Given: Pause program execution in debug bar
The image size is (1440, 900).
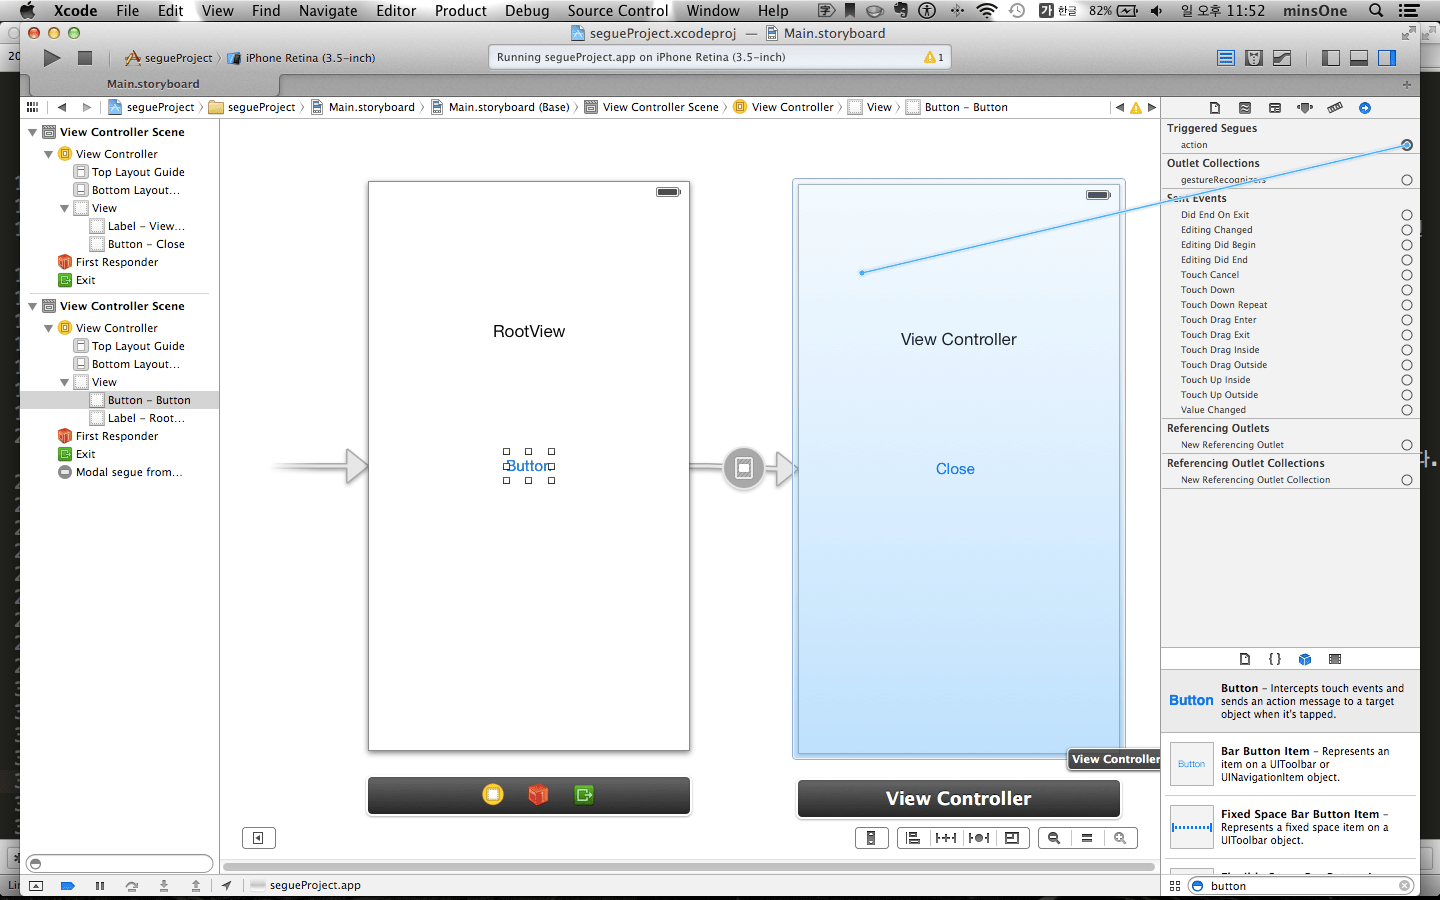Looking at the screenshot, I should [100, 886].
